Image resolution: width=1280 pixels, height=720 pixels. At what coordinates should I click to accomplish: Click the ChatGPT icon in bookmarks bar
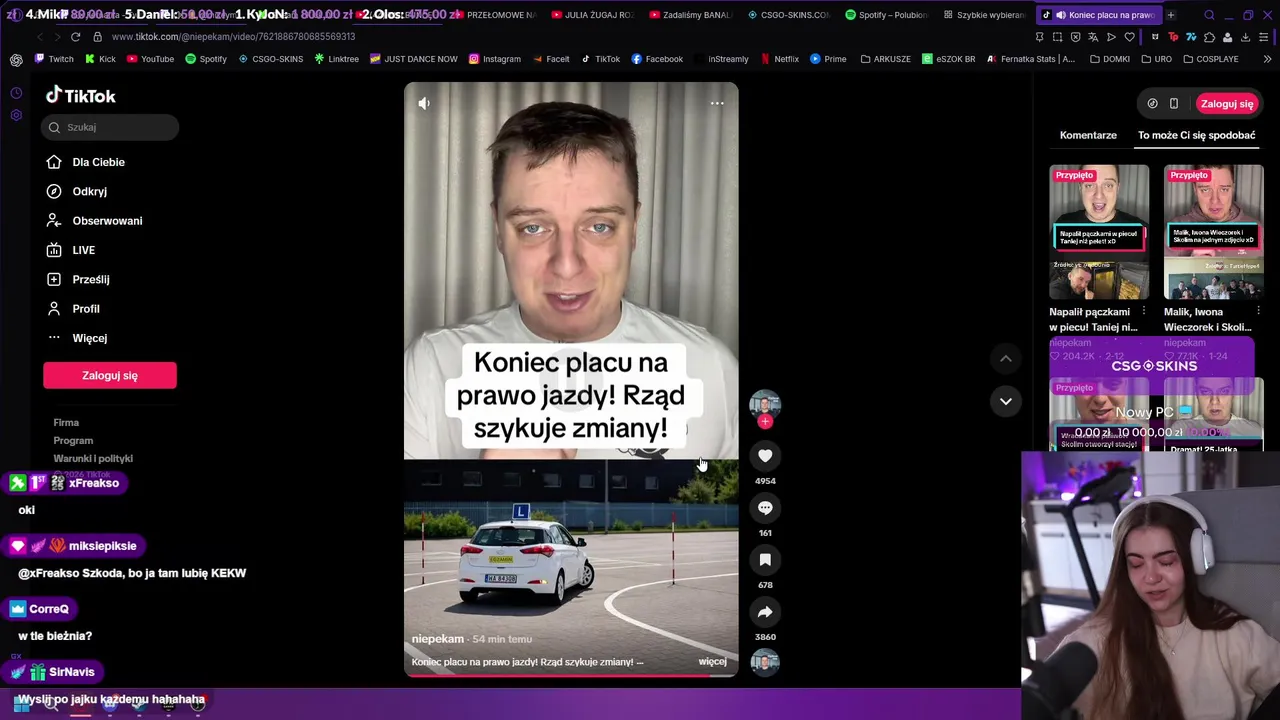[x=16, y=59]
